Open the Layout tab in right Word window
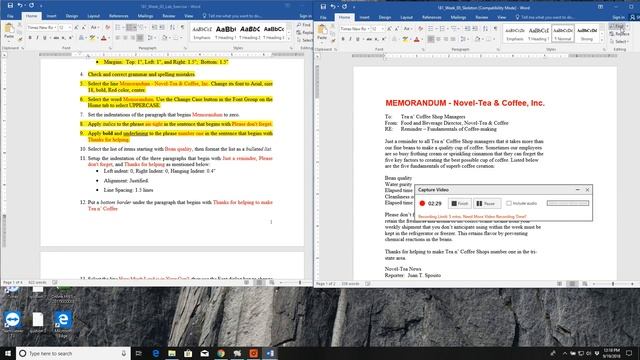This screenshot has height=360, width=640. (x=406, y=17)
